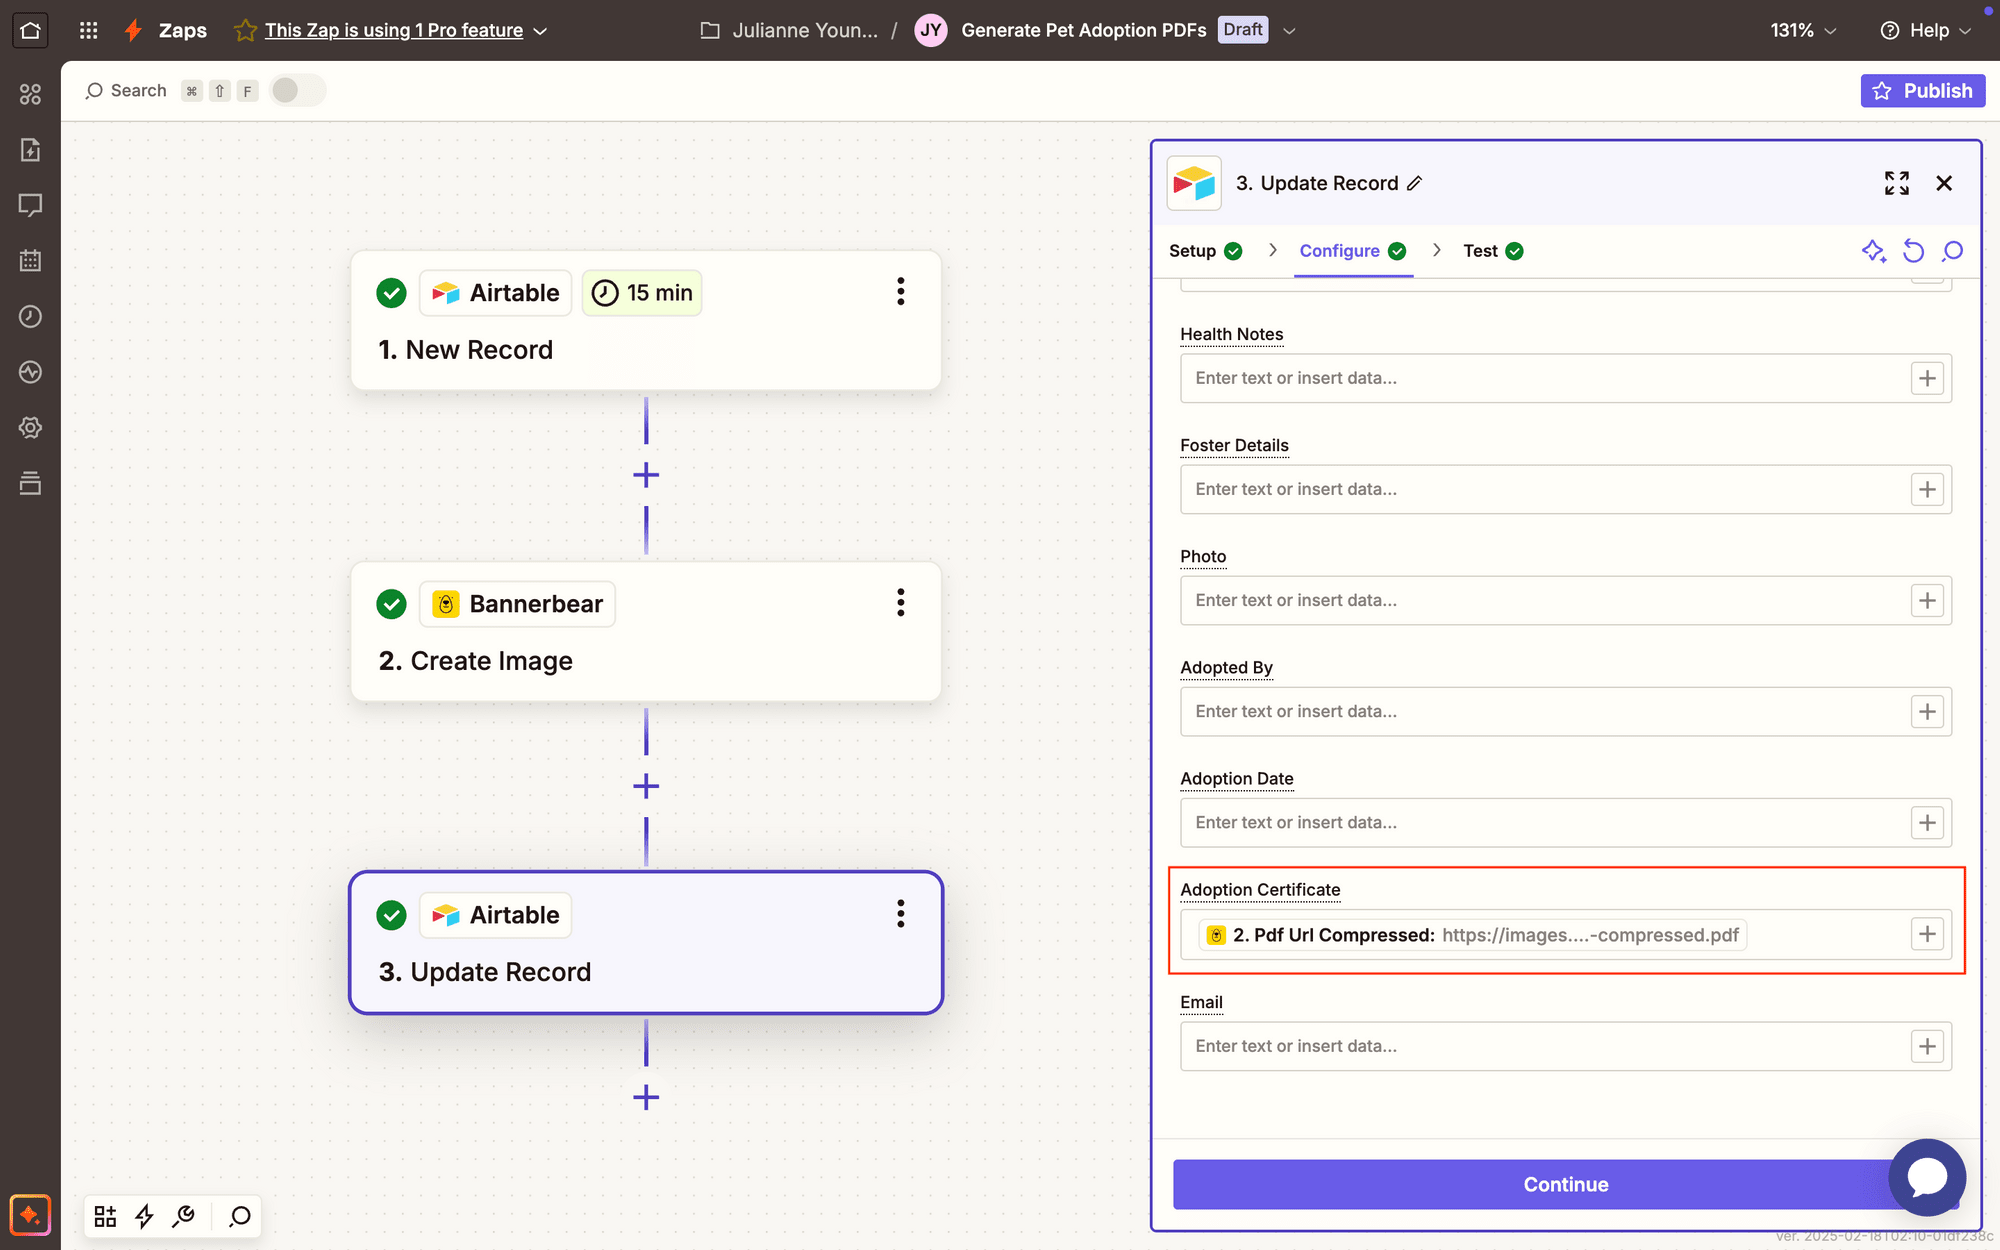Expand the 'This Zap is using 1 Pro feature' dropdown
The width and height of the screenshot is (2000, 1250).
541,31
